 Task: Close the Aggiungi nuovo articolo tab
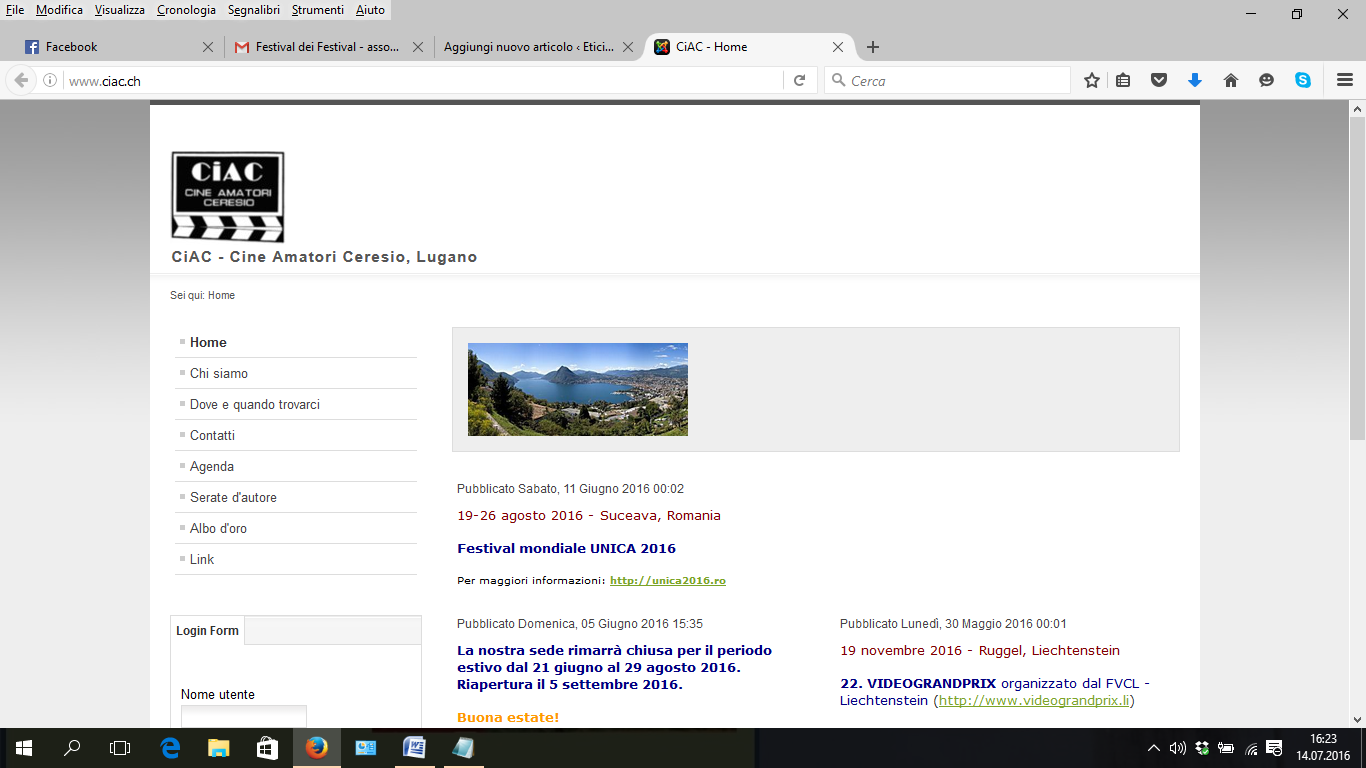point(628,47)
